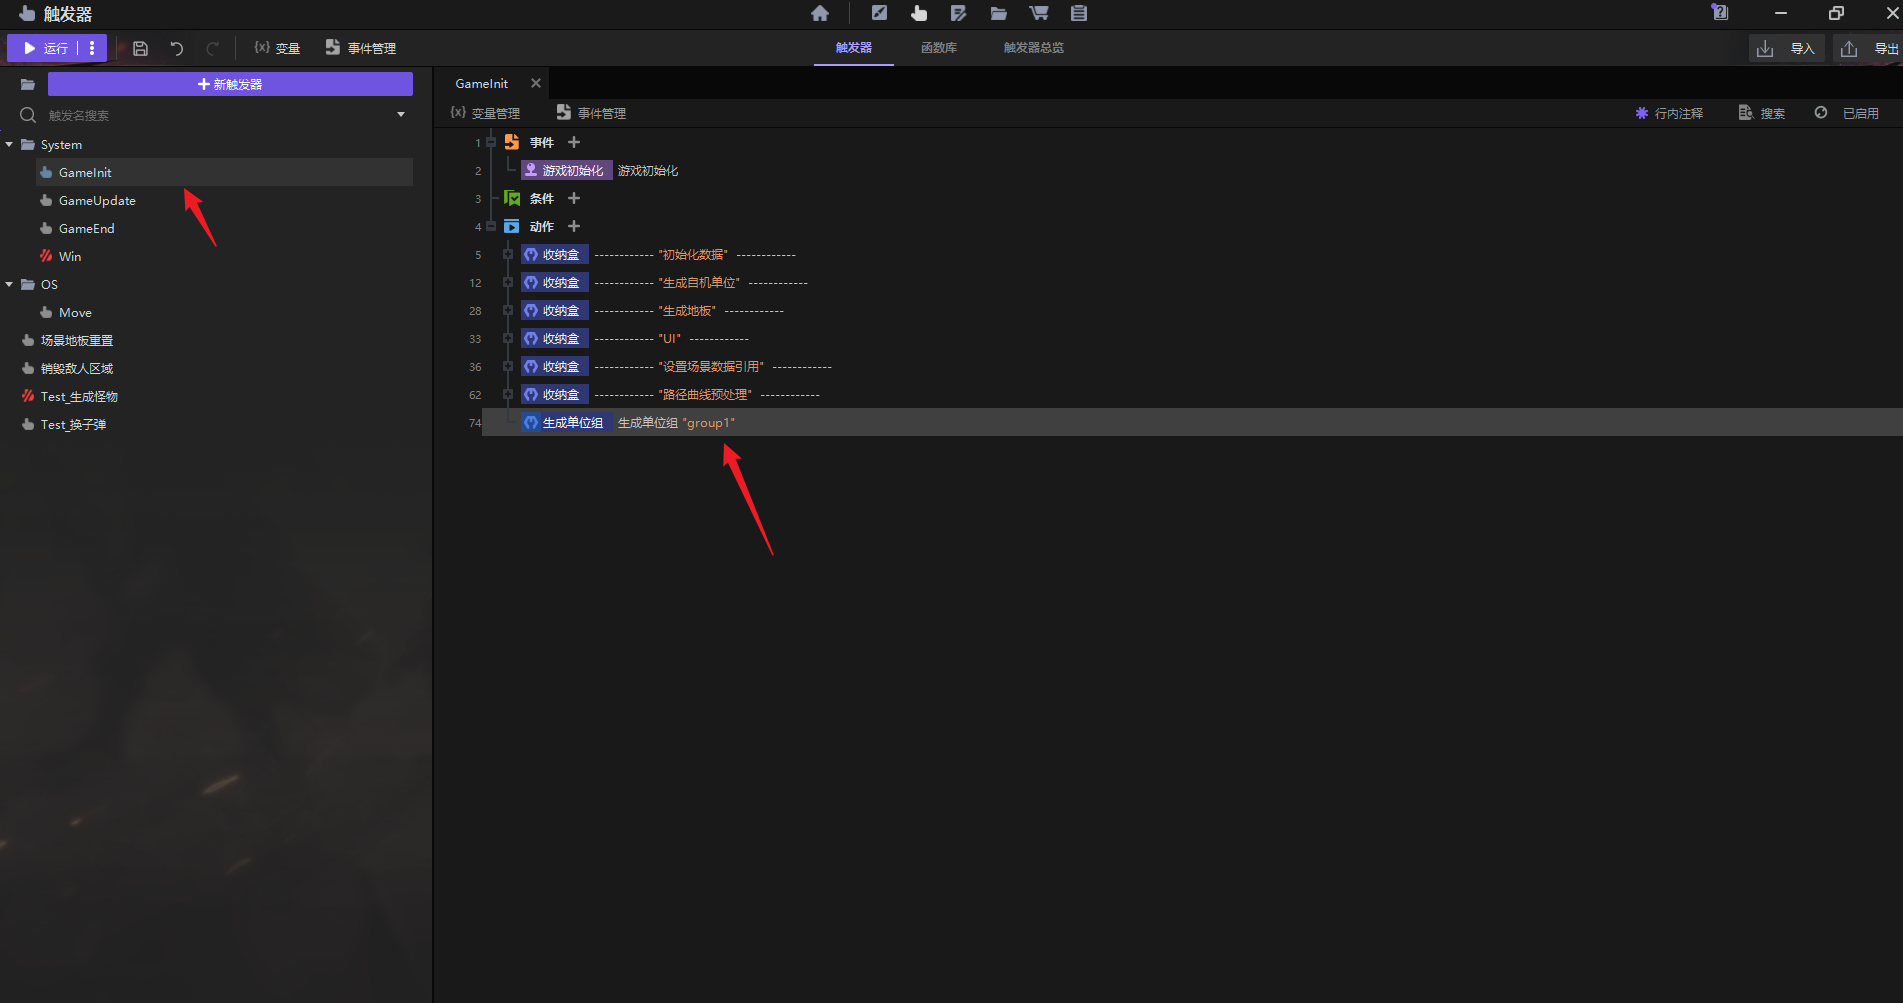Click the 运行 run button
Image resolution: width=1903 pixels, height=1003 pixels.
(x=45, y=48)
